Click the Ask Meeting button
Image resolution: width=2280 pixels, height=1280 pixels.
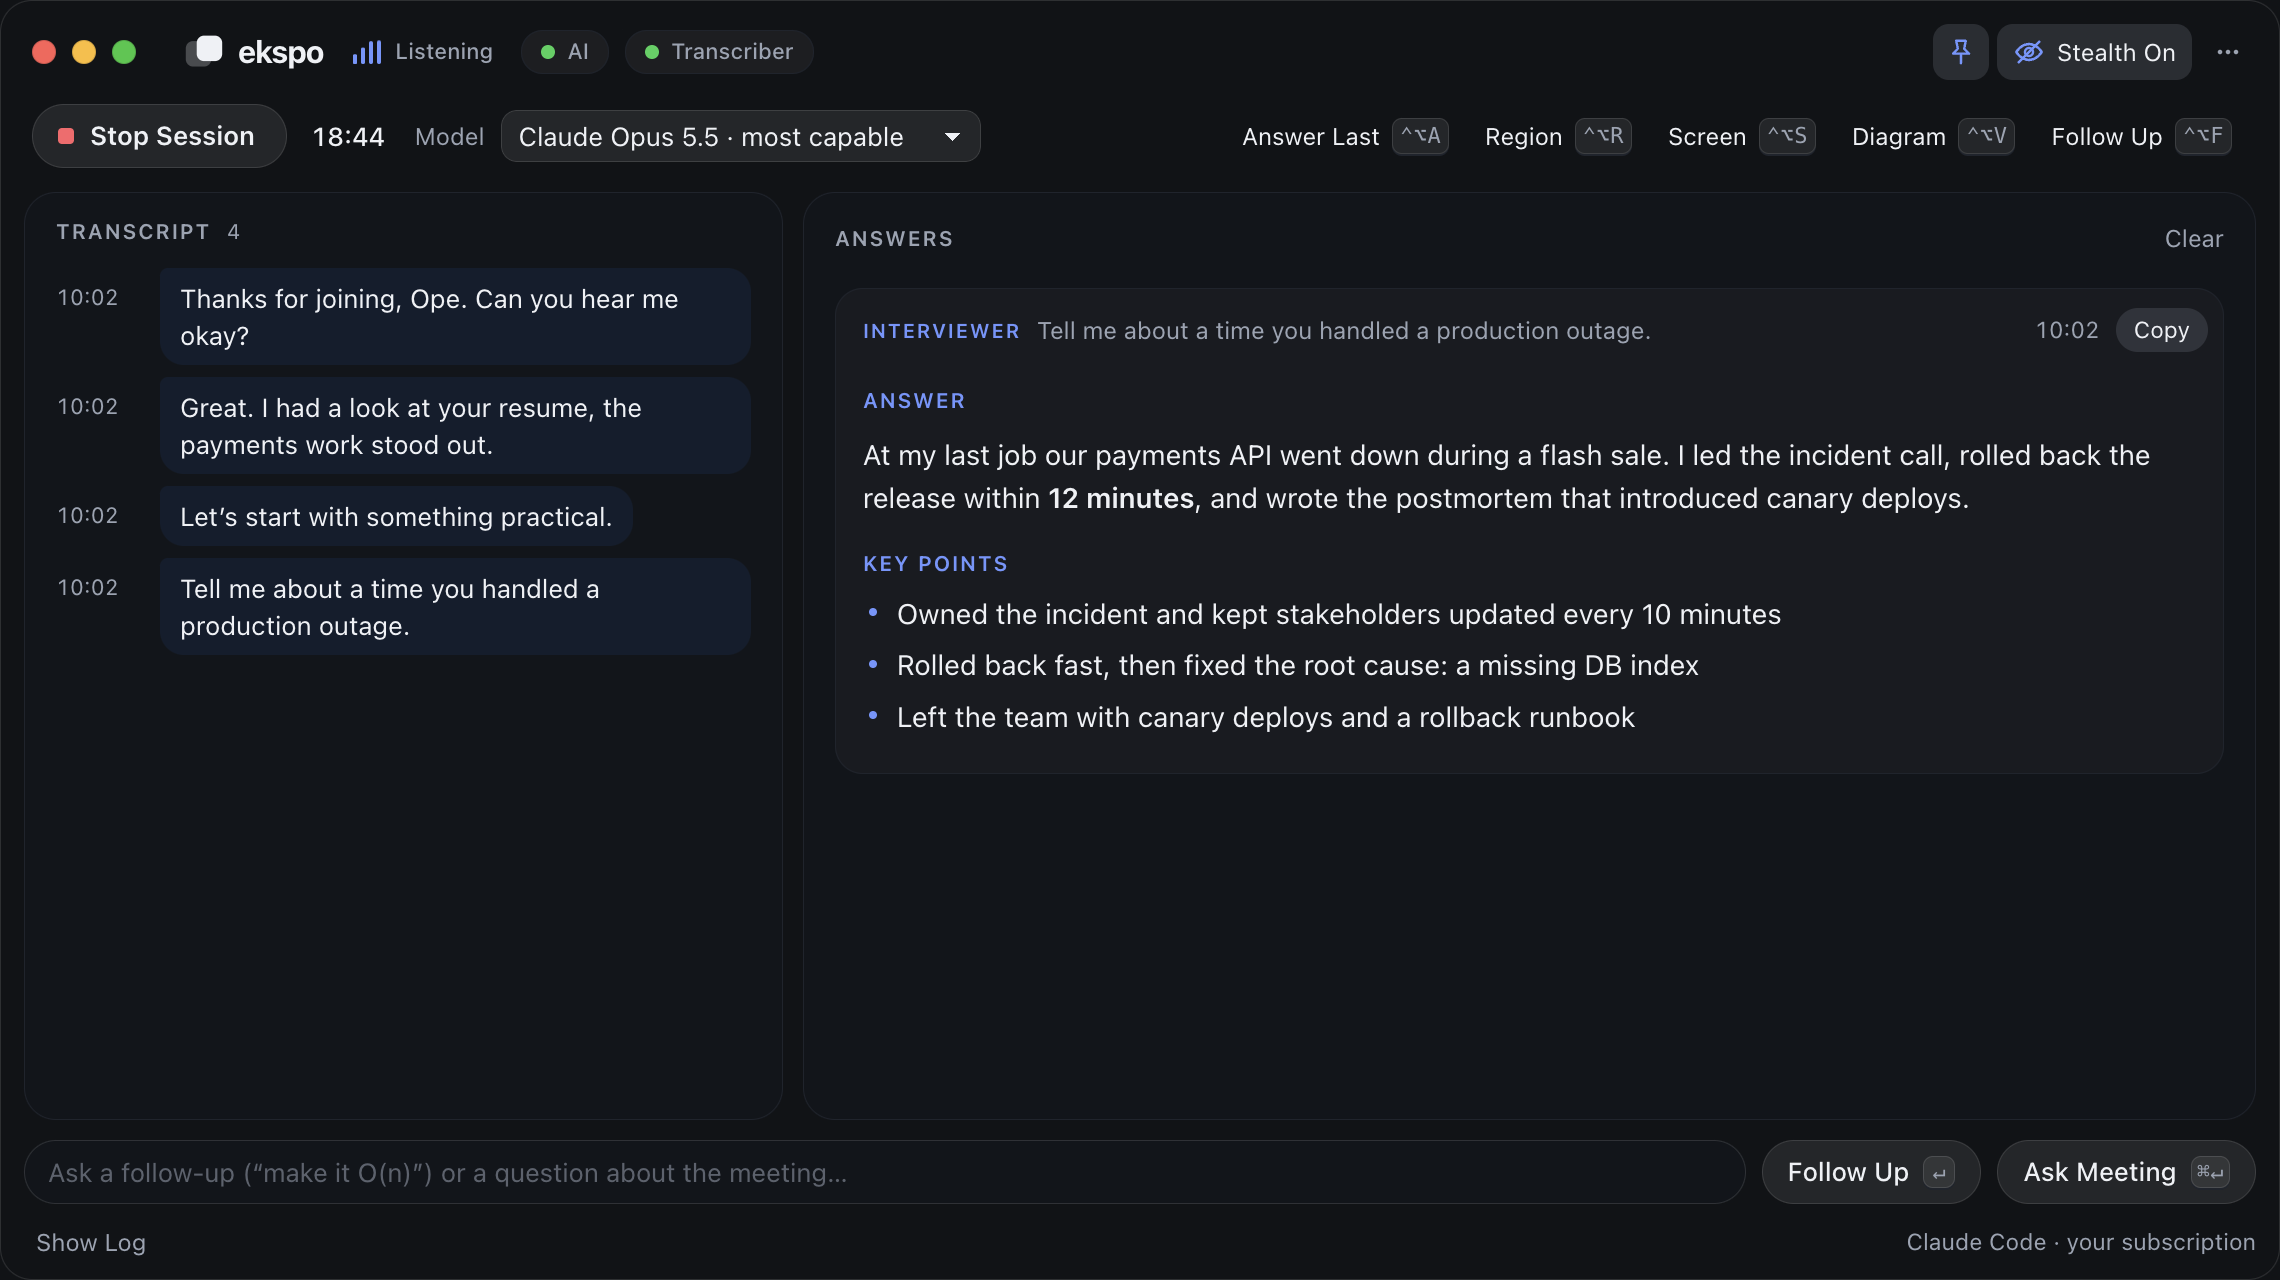(2125, 1172)
